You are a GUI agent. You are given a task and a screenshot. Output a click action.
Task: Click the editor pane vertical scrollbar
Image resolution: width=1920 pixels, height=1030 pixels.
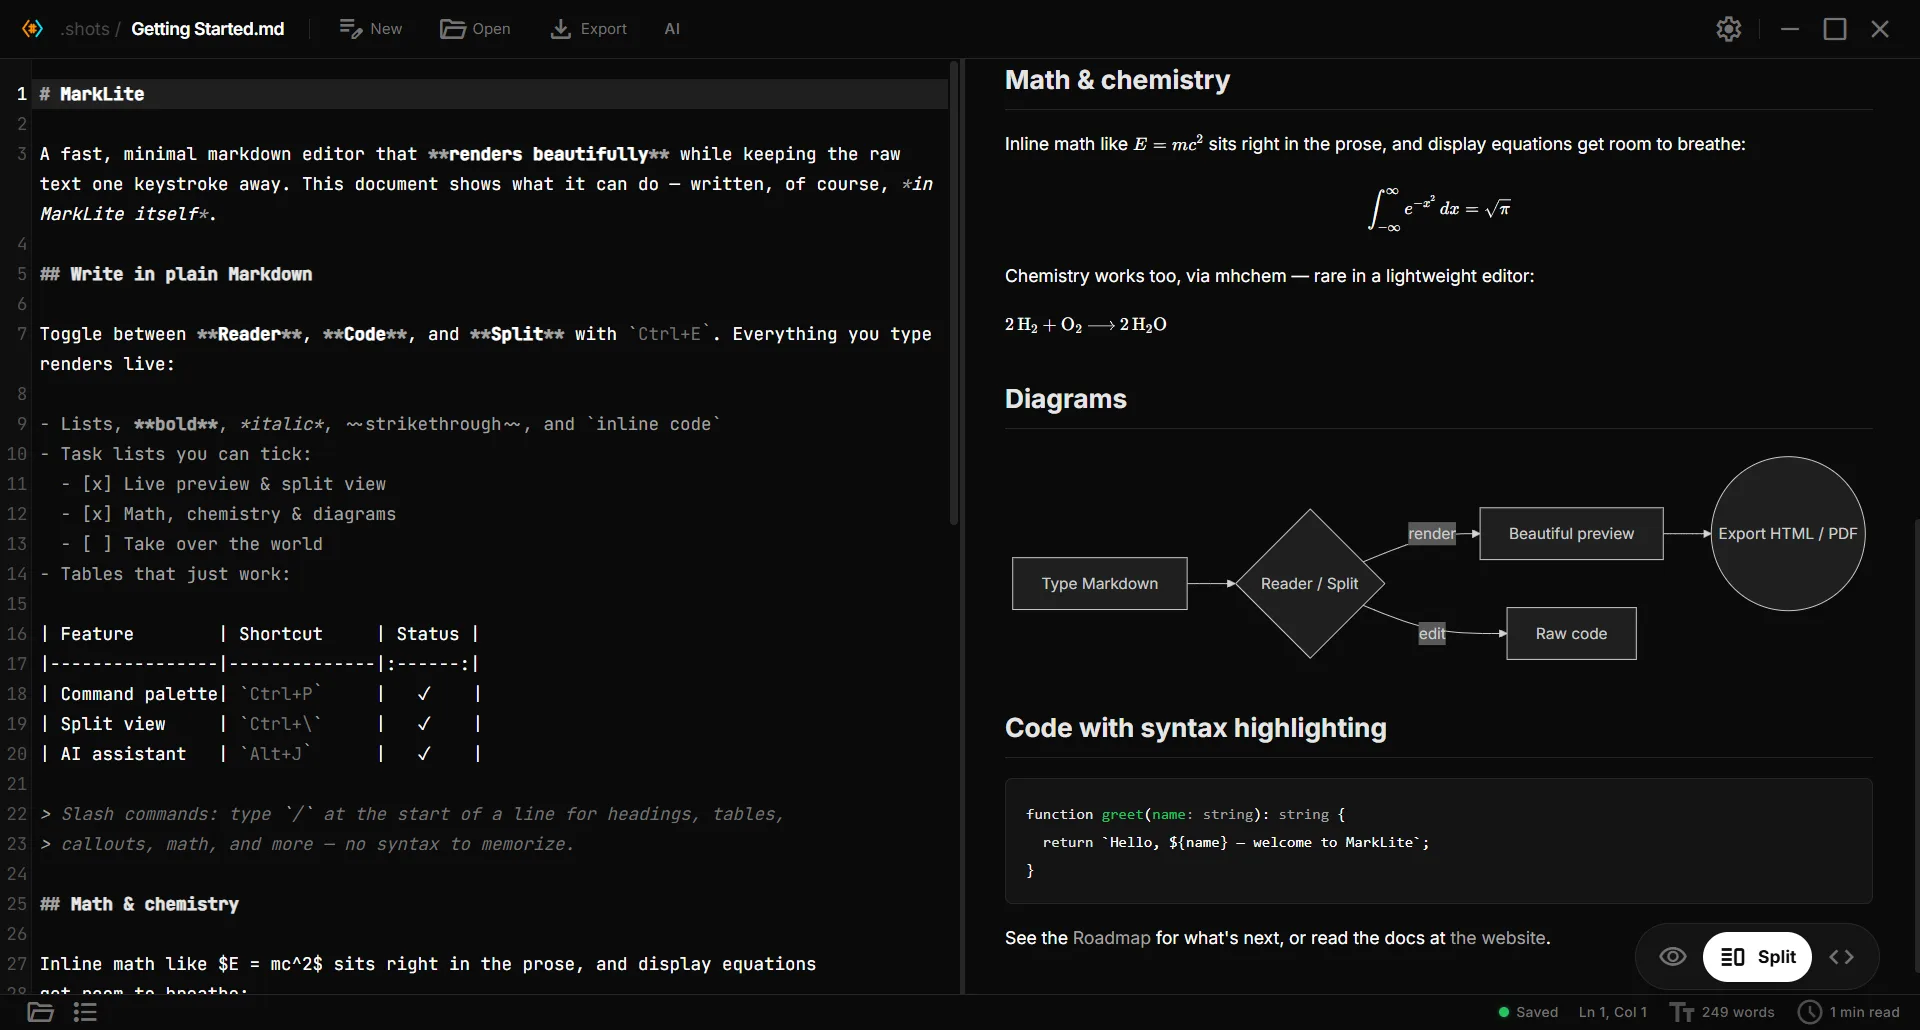(x=954, y=293)
